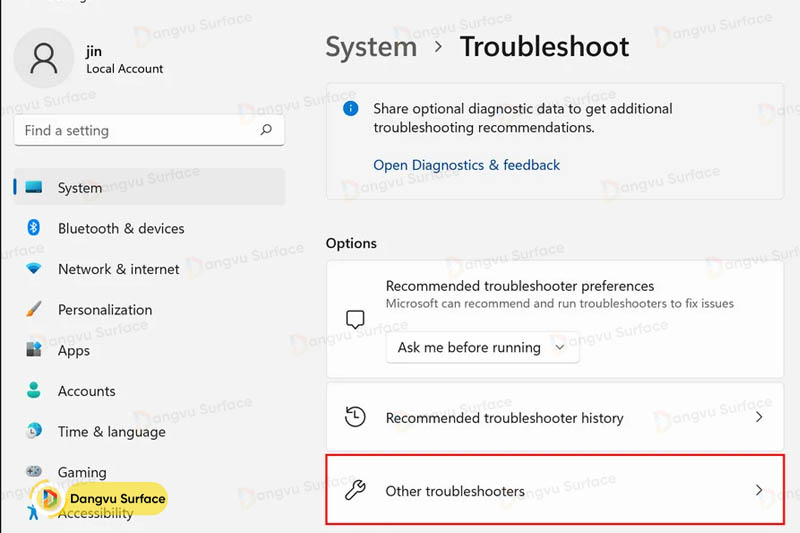The image size is (800, 533).
Task: Click the Network wifi icon in sidebar
Action: (x=34, y=268)
